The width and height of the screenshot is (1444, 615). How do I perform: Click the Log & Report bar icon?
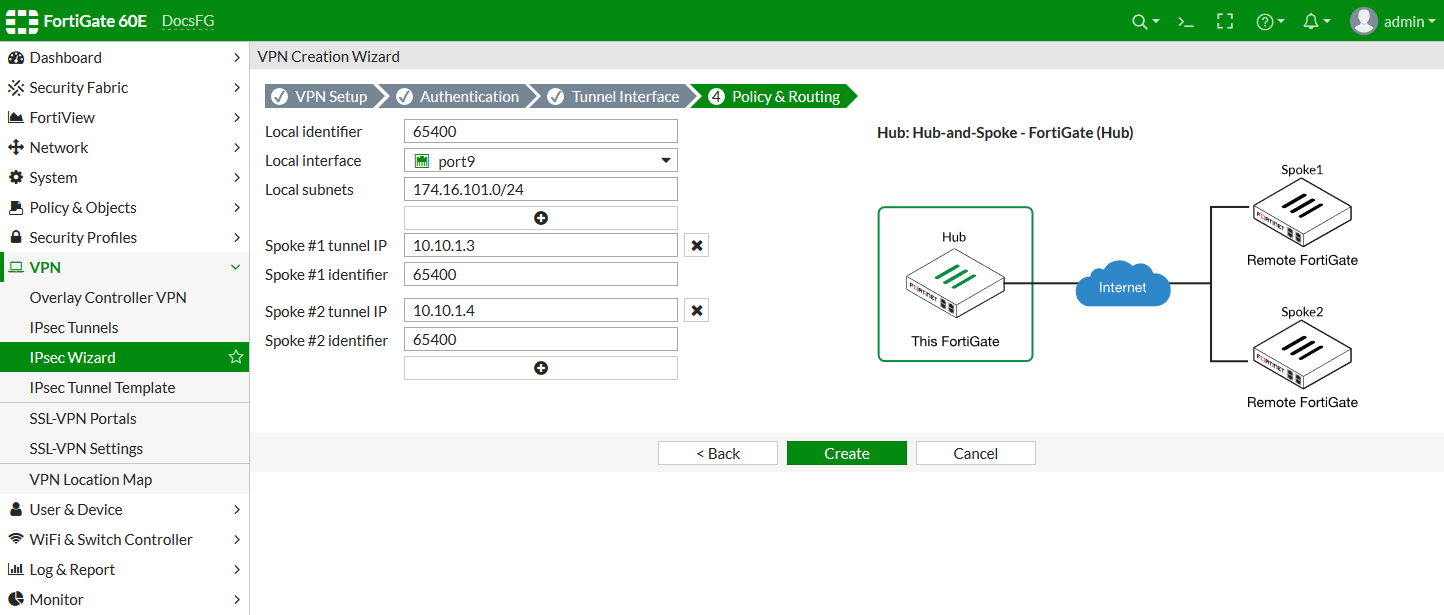(x=15, y=569)
